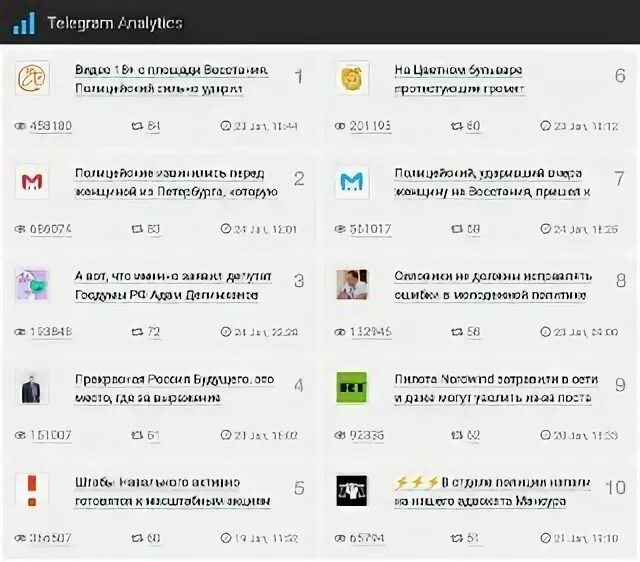Click the Telegram Analytics header title

(x=115, y=23)
